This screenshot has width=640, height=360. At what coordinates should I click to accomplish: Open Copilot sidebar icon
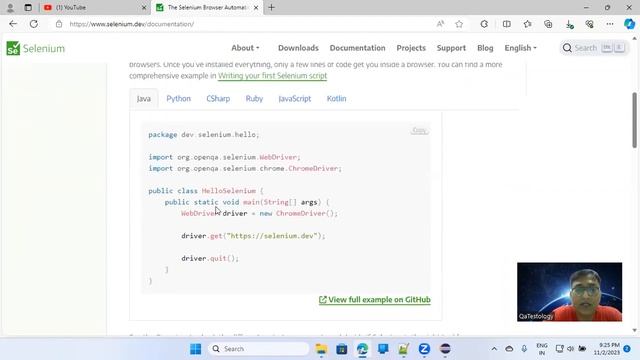(629, 24)
